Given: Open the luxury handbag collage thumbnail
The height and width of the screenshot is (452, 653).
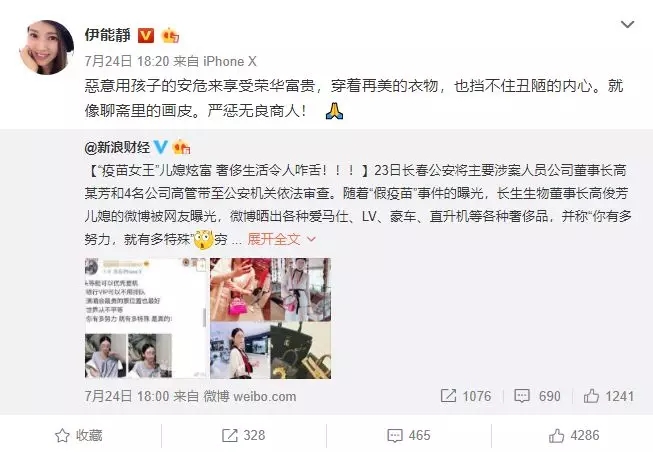Looking at the screenshot, I should [271, 318].
